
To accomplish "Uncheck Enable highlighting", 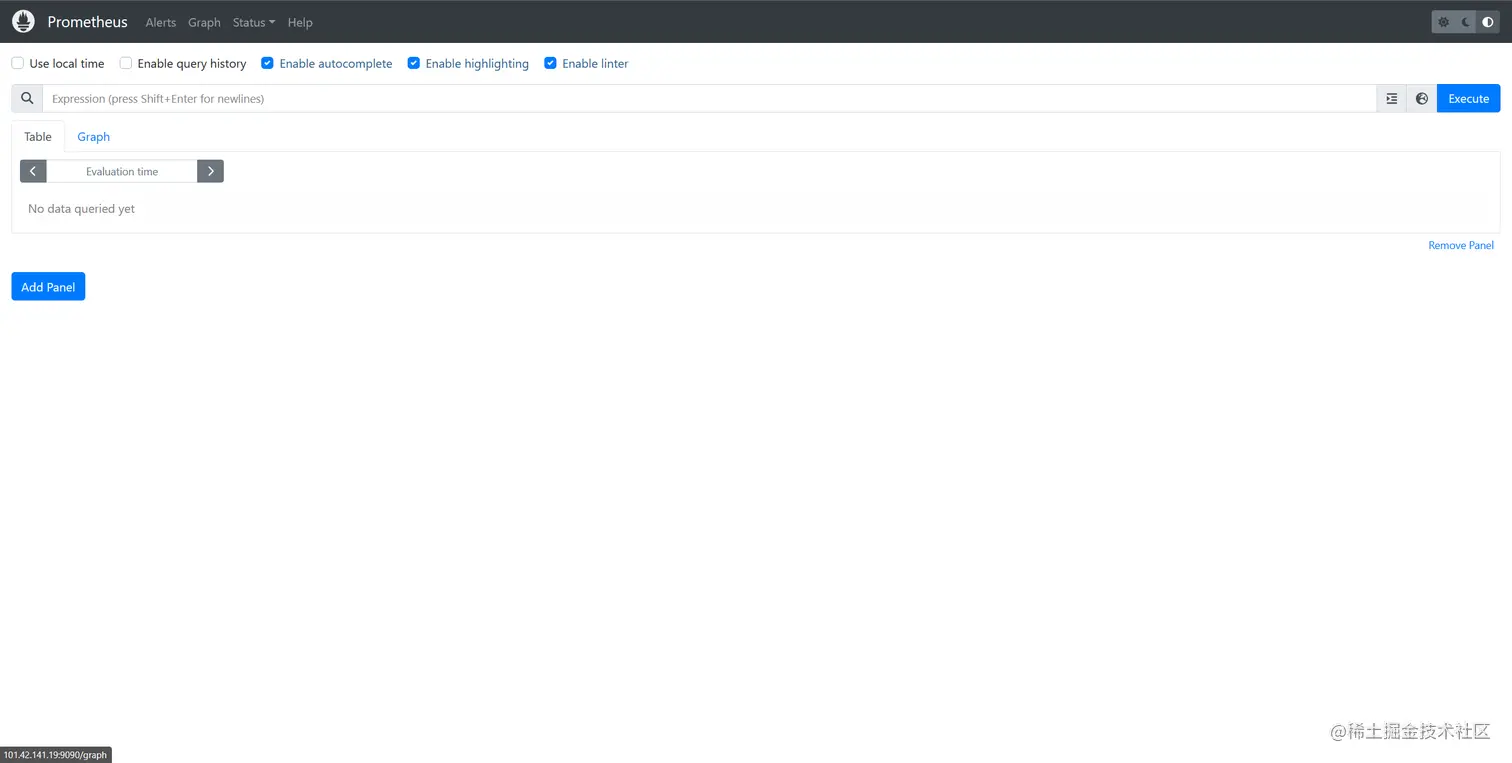I will 413,63.
